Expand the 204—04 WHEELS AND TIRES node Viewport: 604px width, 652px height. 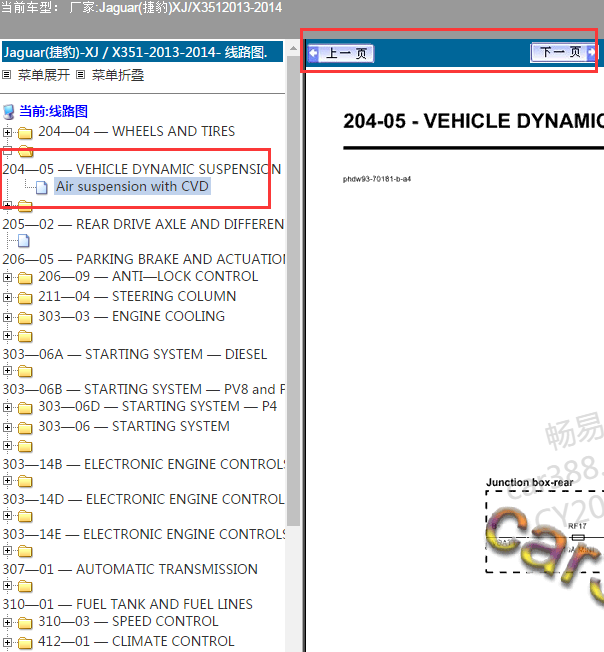click(x=7, y=132)
